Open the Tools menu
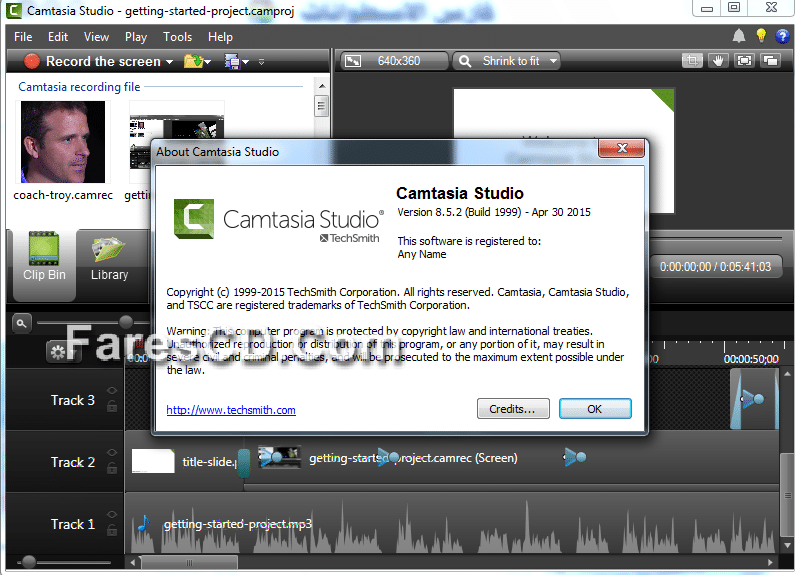This screenshot has height=575, width=795. 177,37
